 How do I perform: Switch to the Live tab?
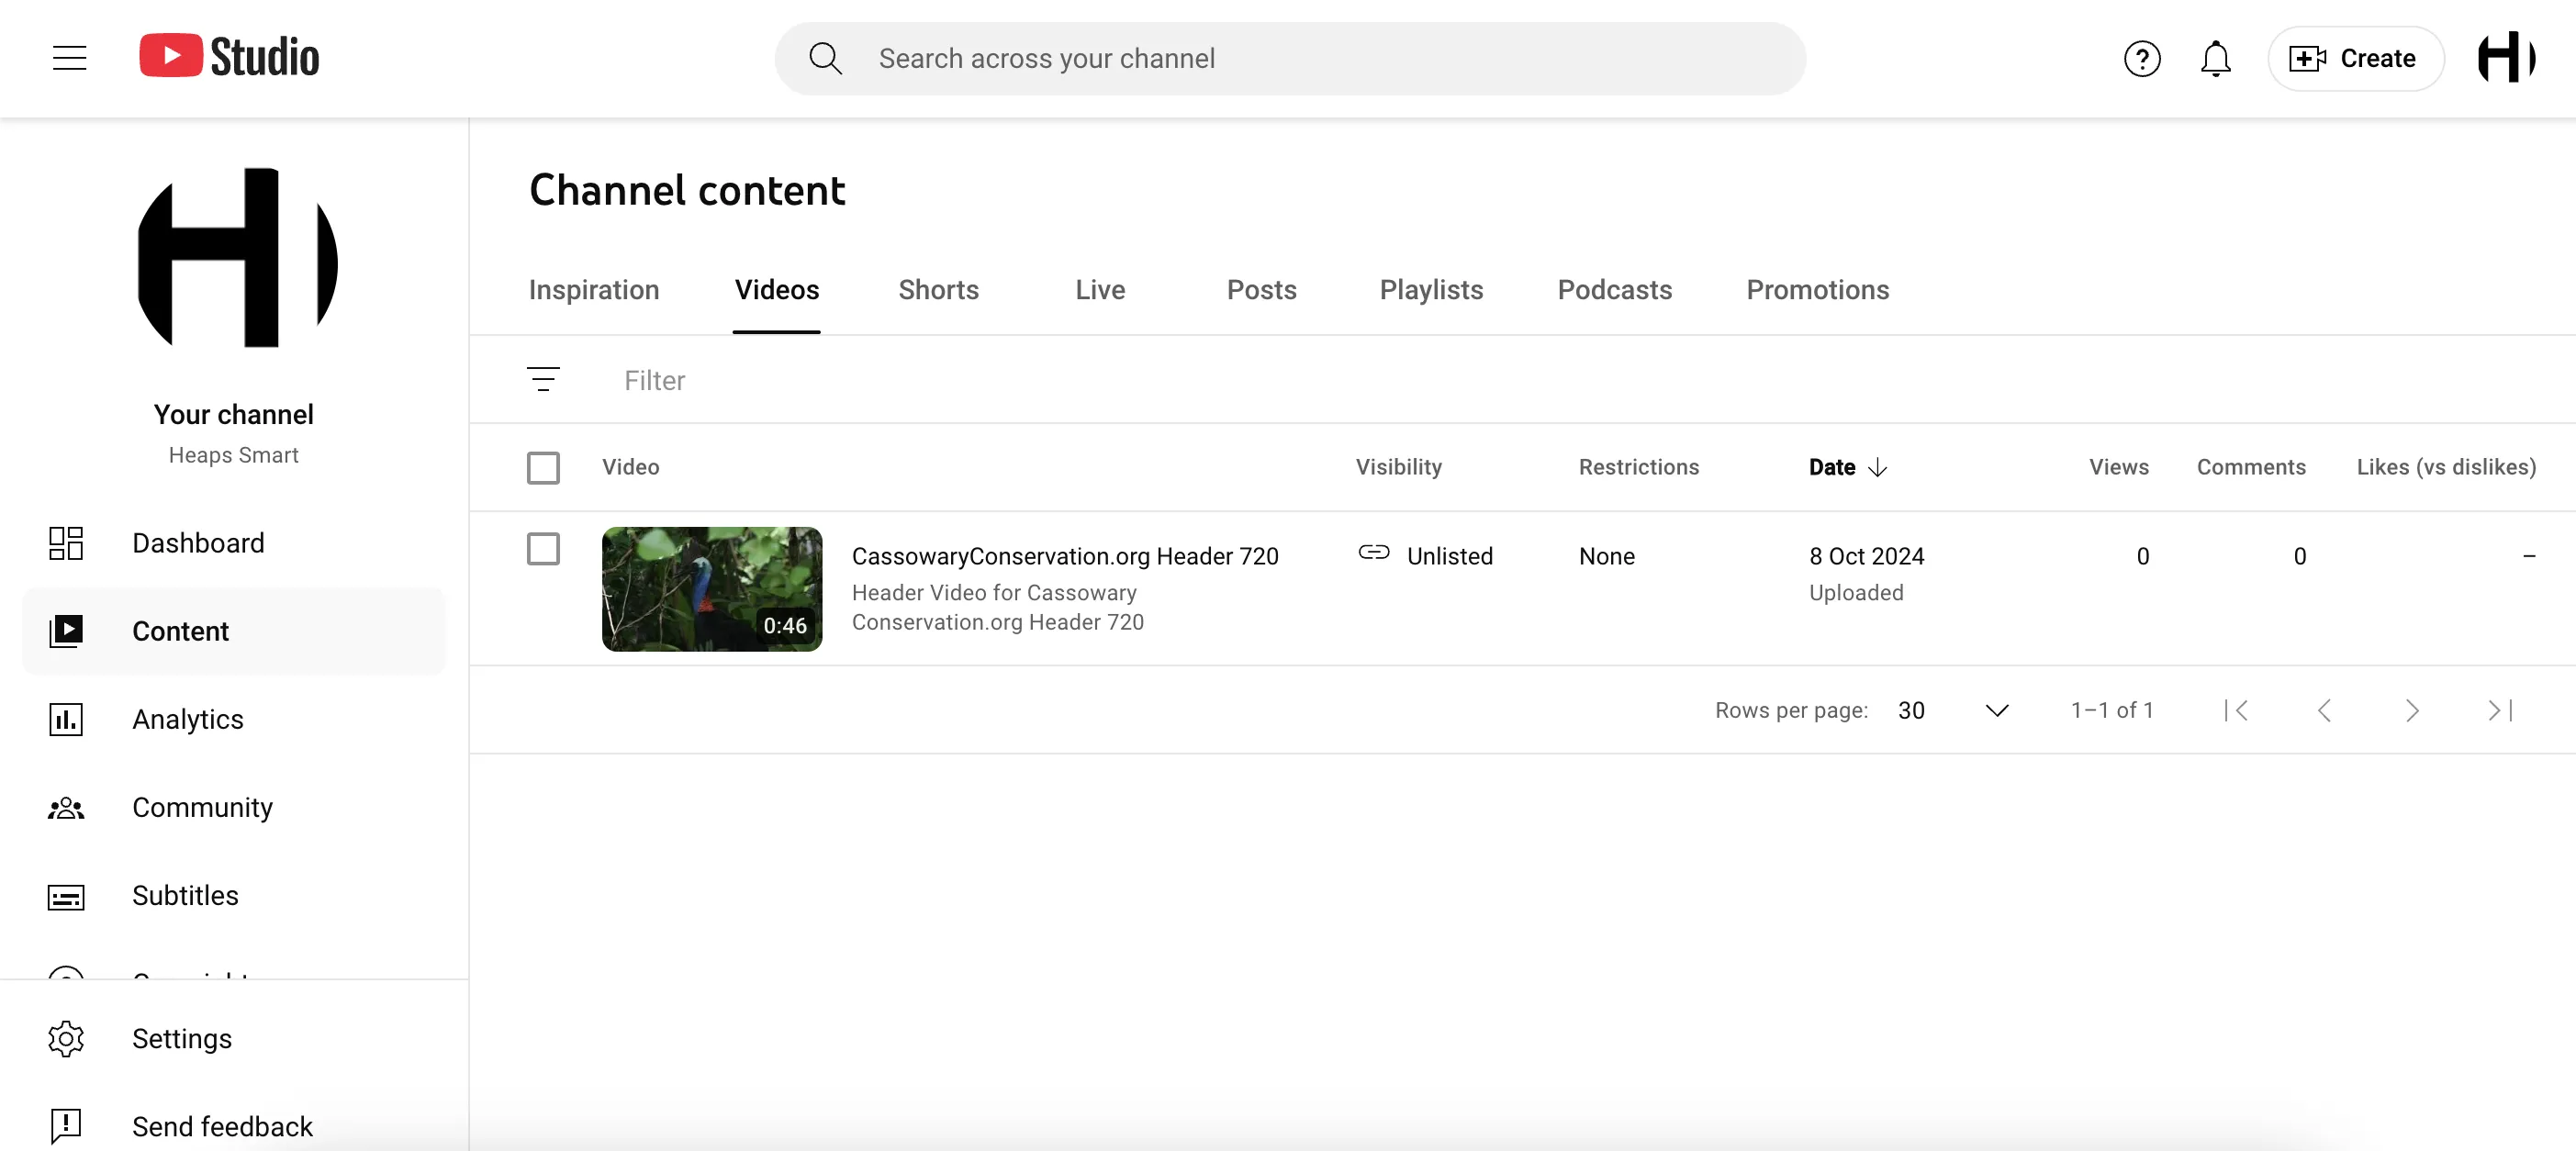(1100, 290)
